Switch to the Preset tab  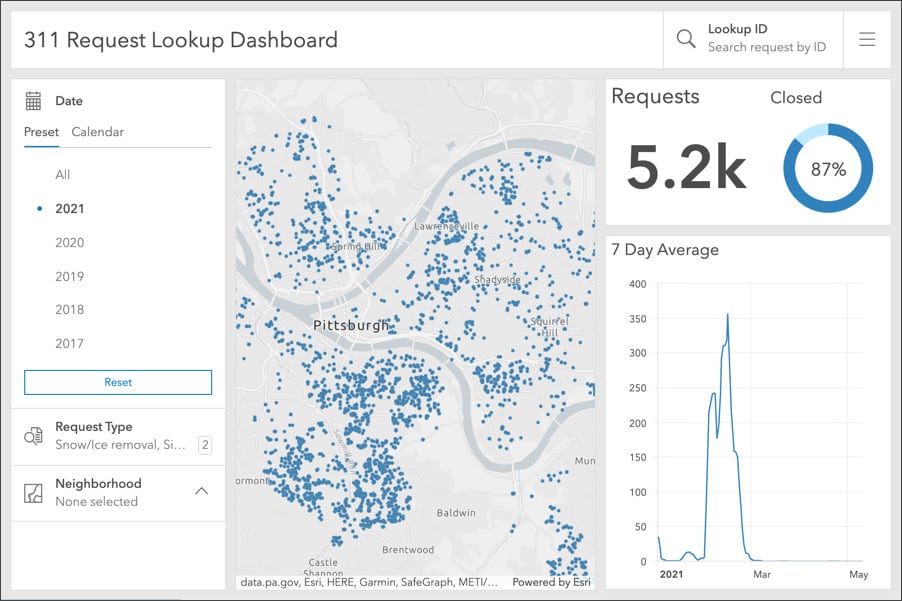(41, 132)
